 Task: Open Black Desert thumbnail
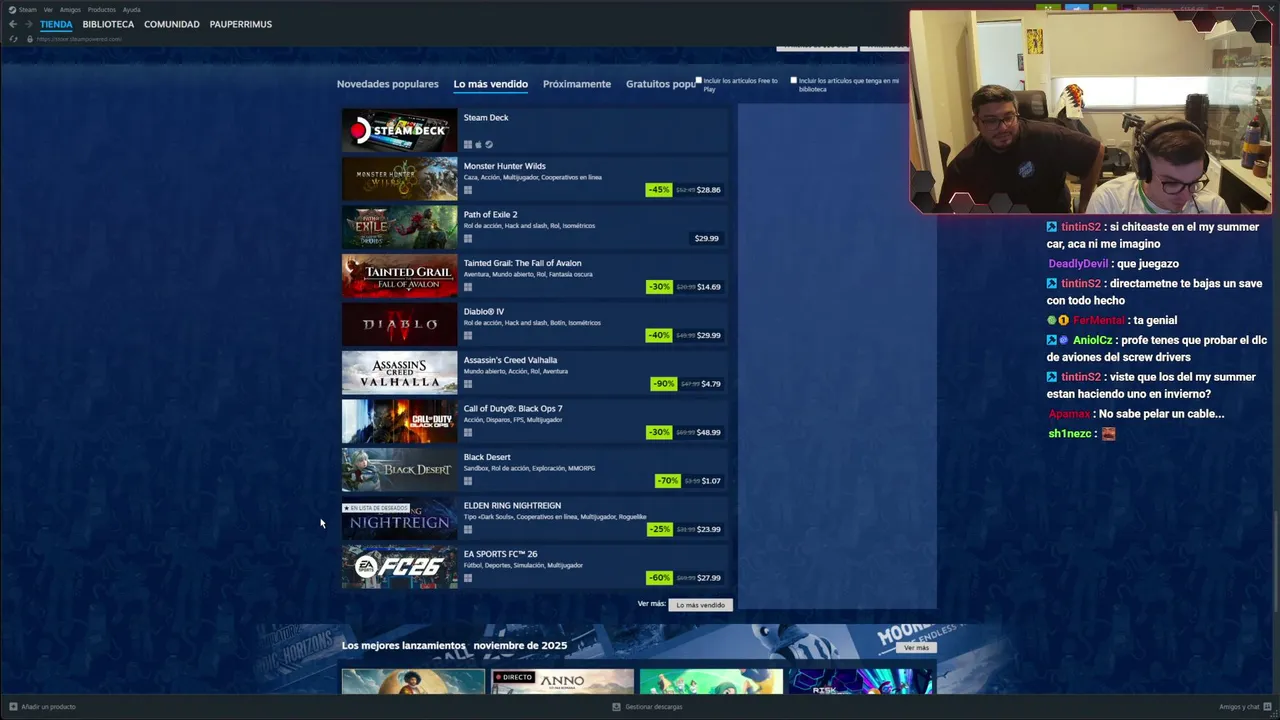tap(399, 470)
